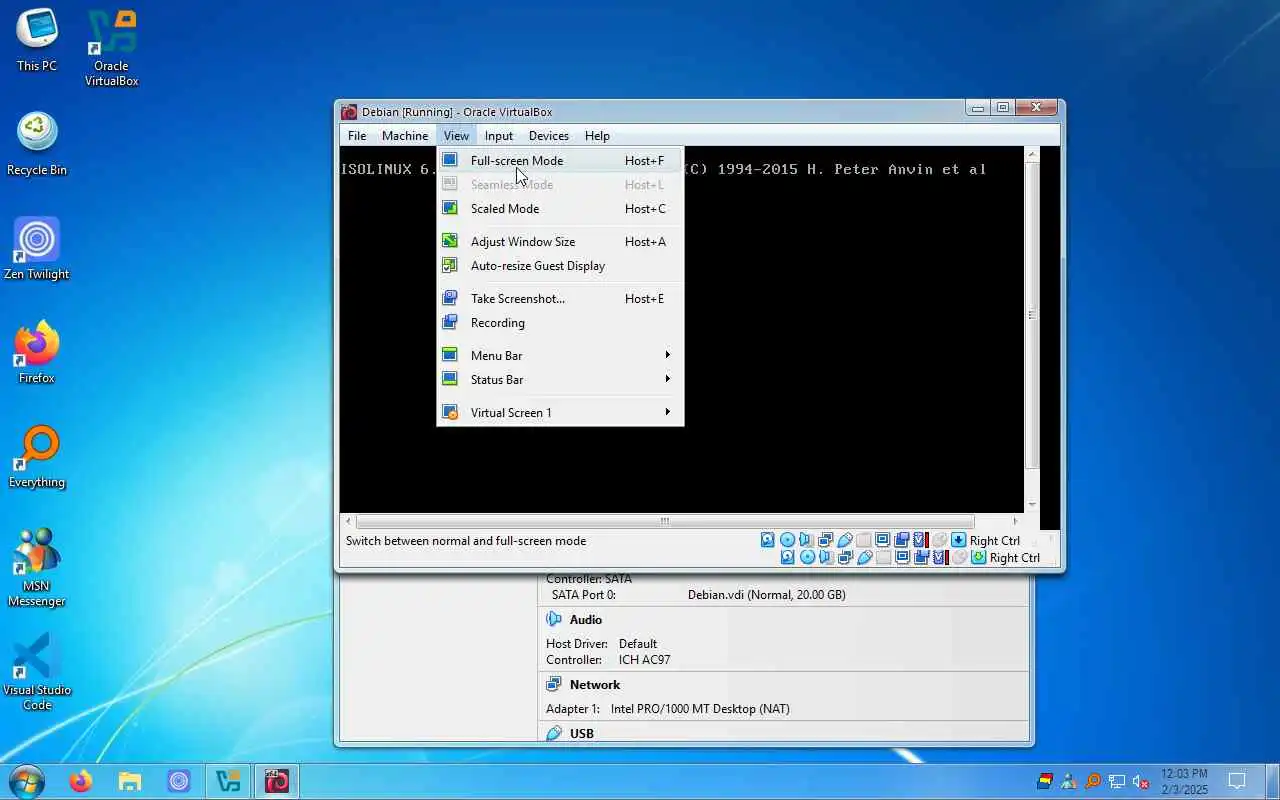The image size is (1280, 800).
Task: Click USB indicator in lower status row
Action: coord(865,558)
